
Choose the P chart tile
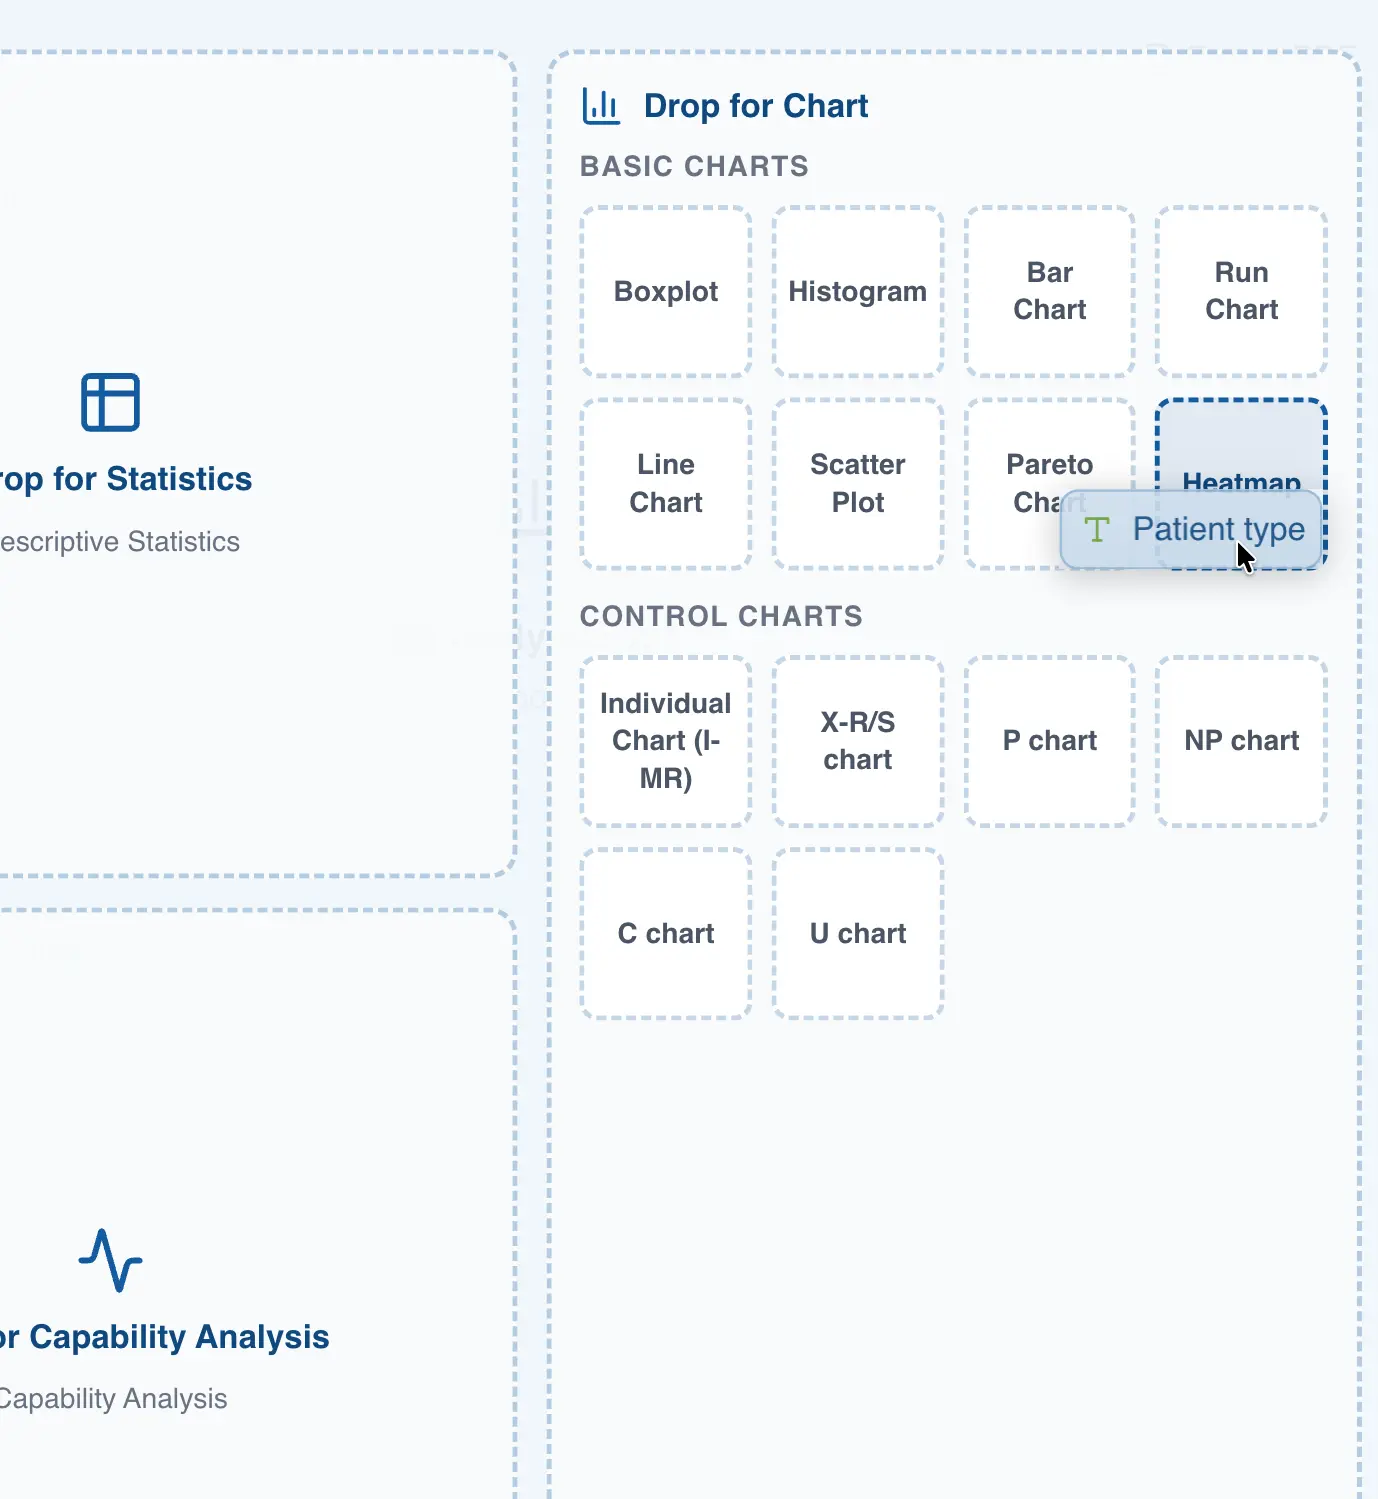pos(1049,741)
